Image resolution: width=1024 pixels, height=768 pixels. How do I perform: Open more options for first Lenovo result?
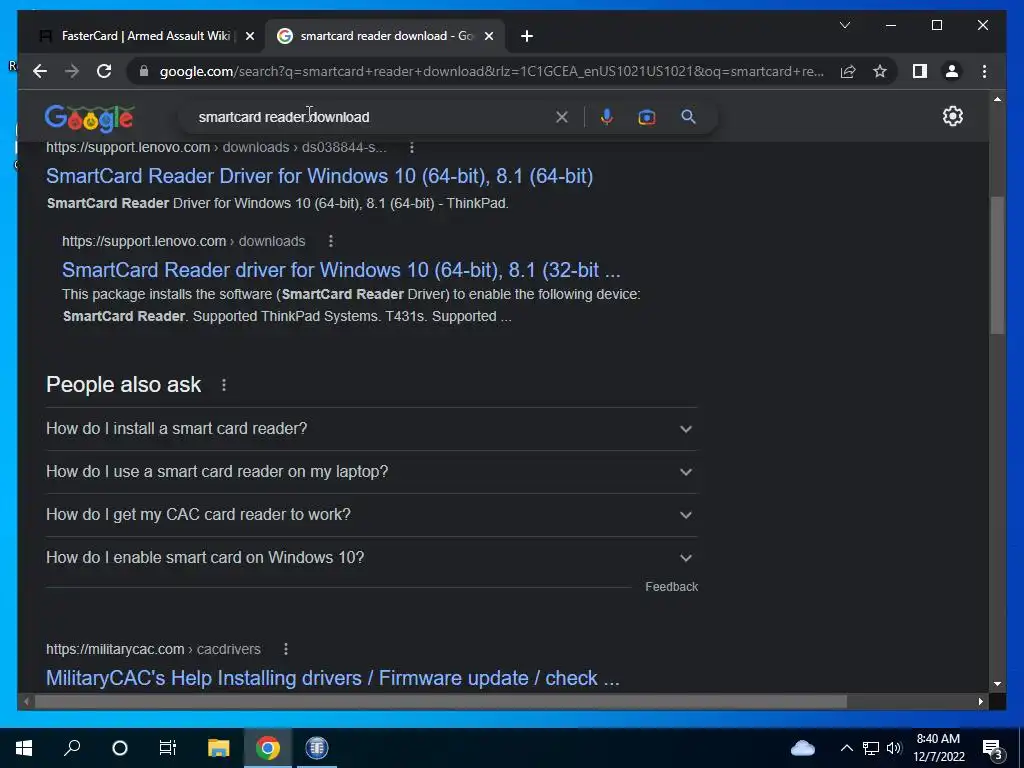pos(411,148)
